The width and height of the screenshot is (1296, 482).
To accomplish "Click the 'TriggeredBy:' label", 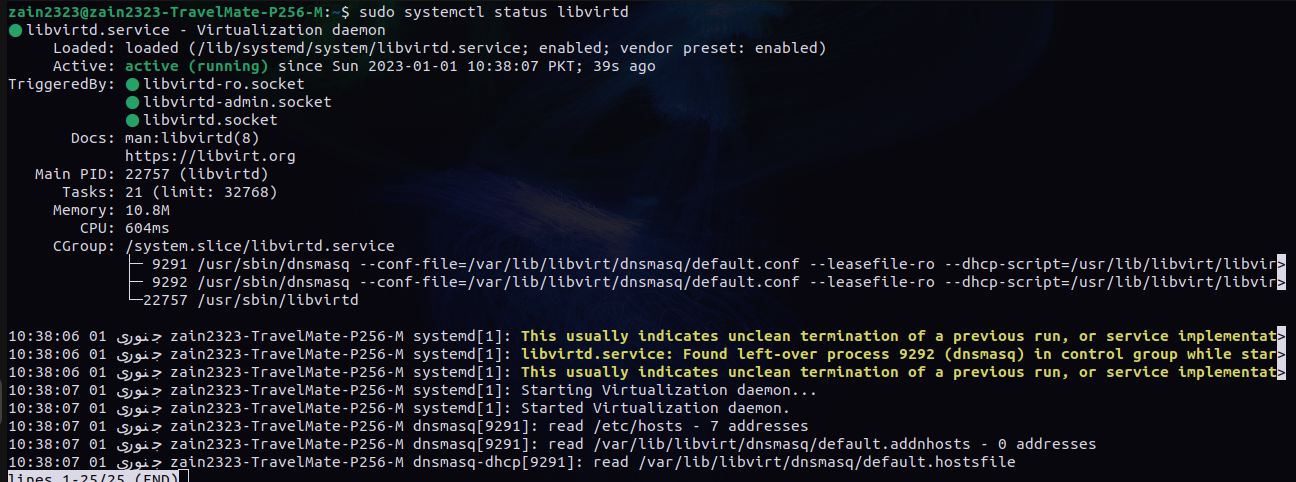I will pos(62,84).
